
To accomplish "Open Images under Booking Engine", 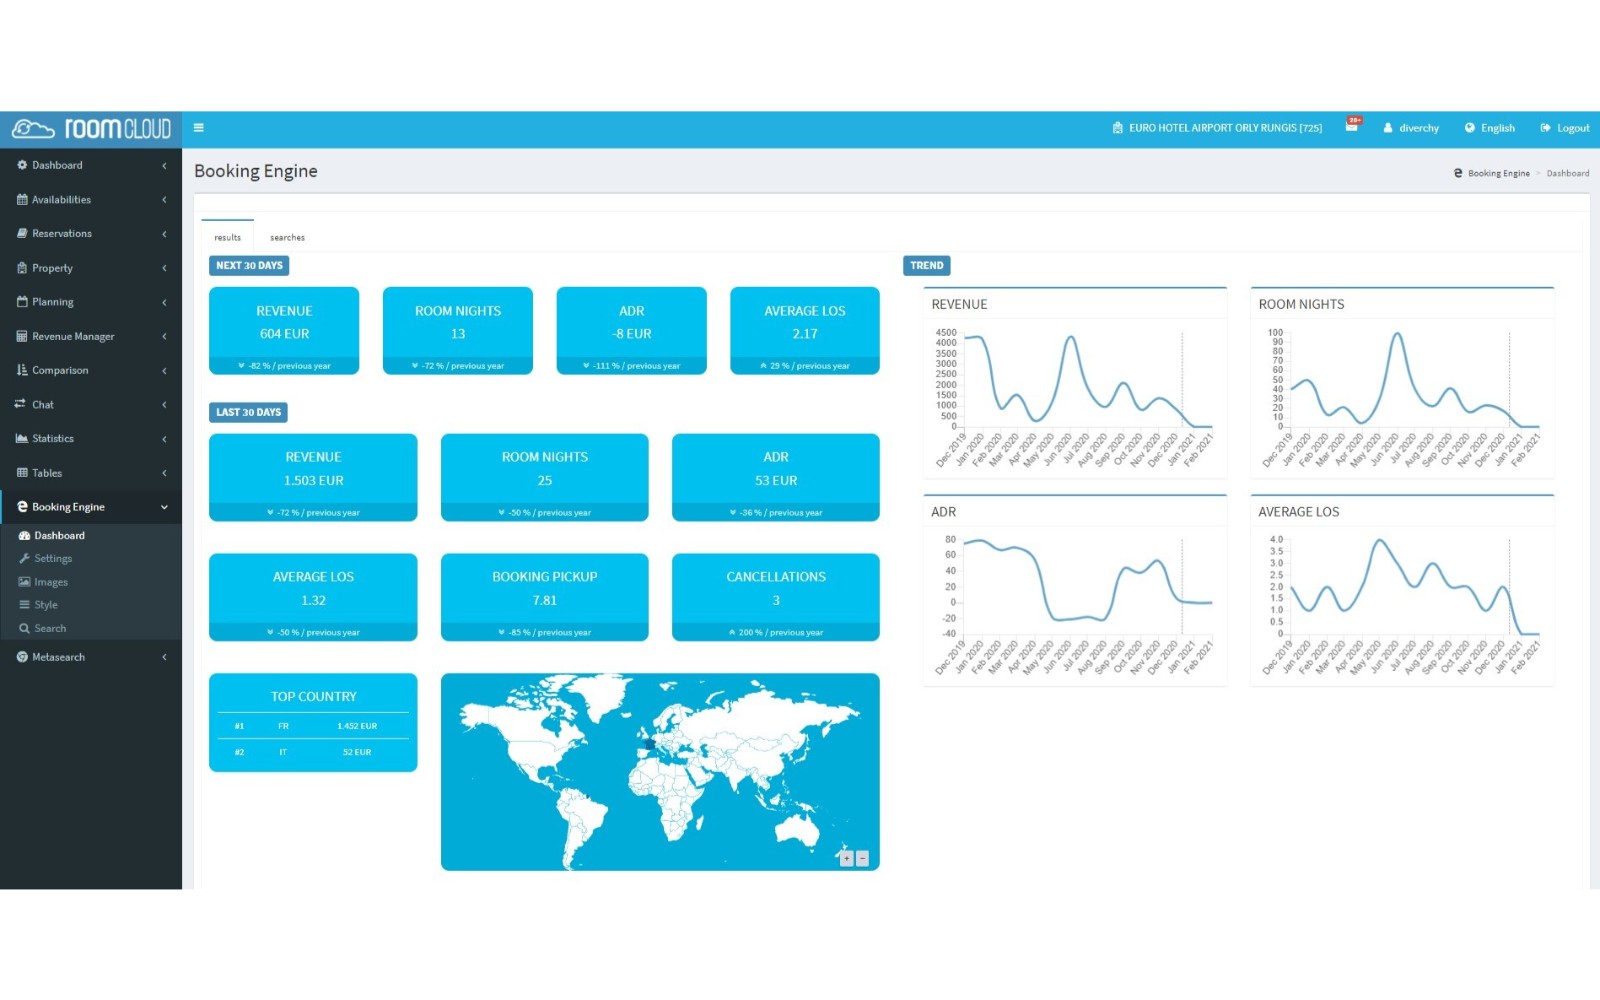I will [51, 582].
